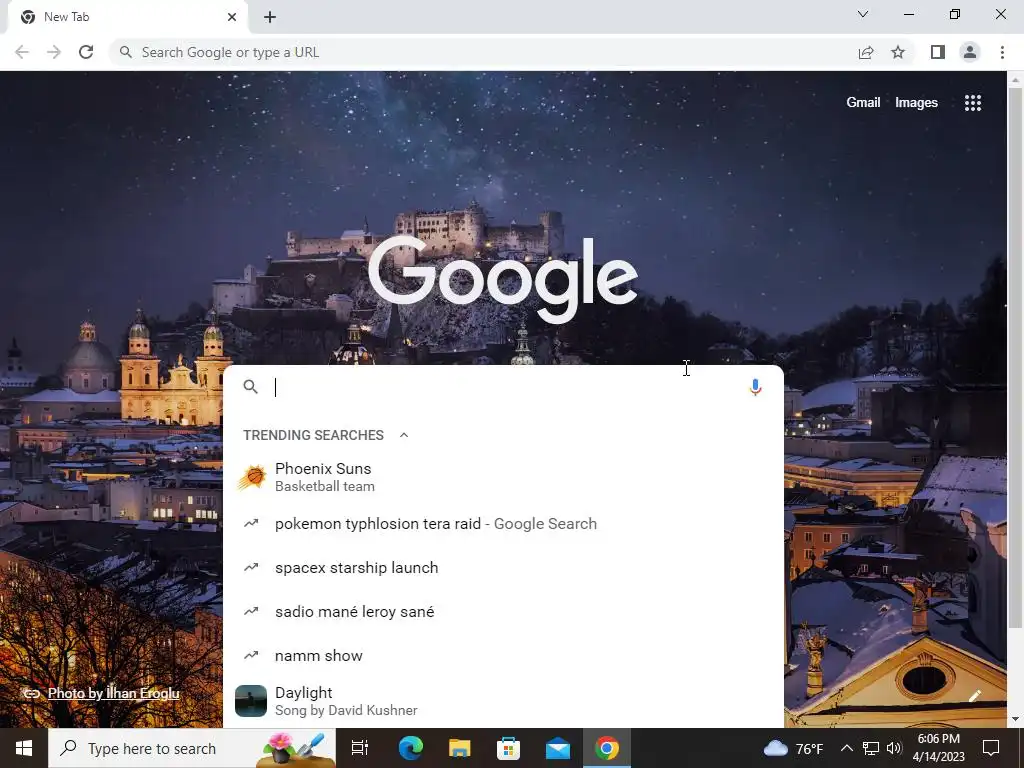The height and width of the screenshot is (768, 1024).
Task: Click the customize Chrome pencil icon
Action: click(x=975, y=696)
